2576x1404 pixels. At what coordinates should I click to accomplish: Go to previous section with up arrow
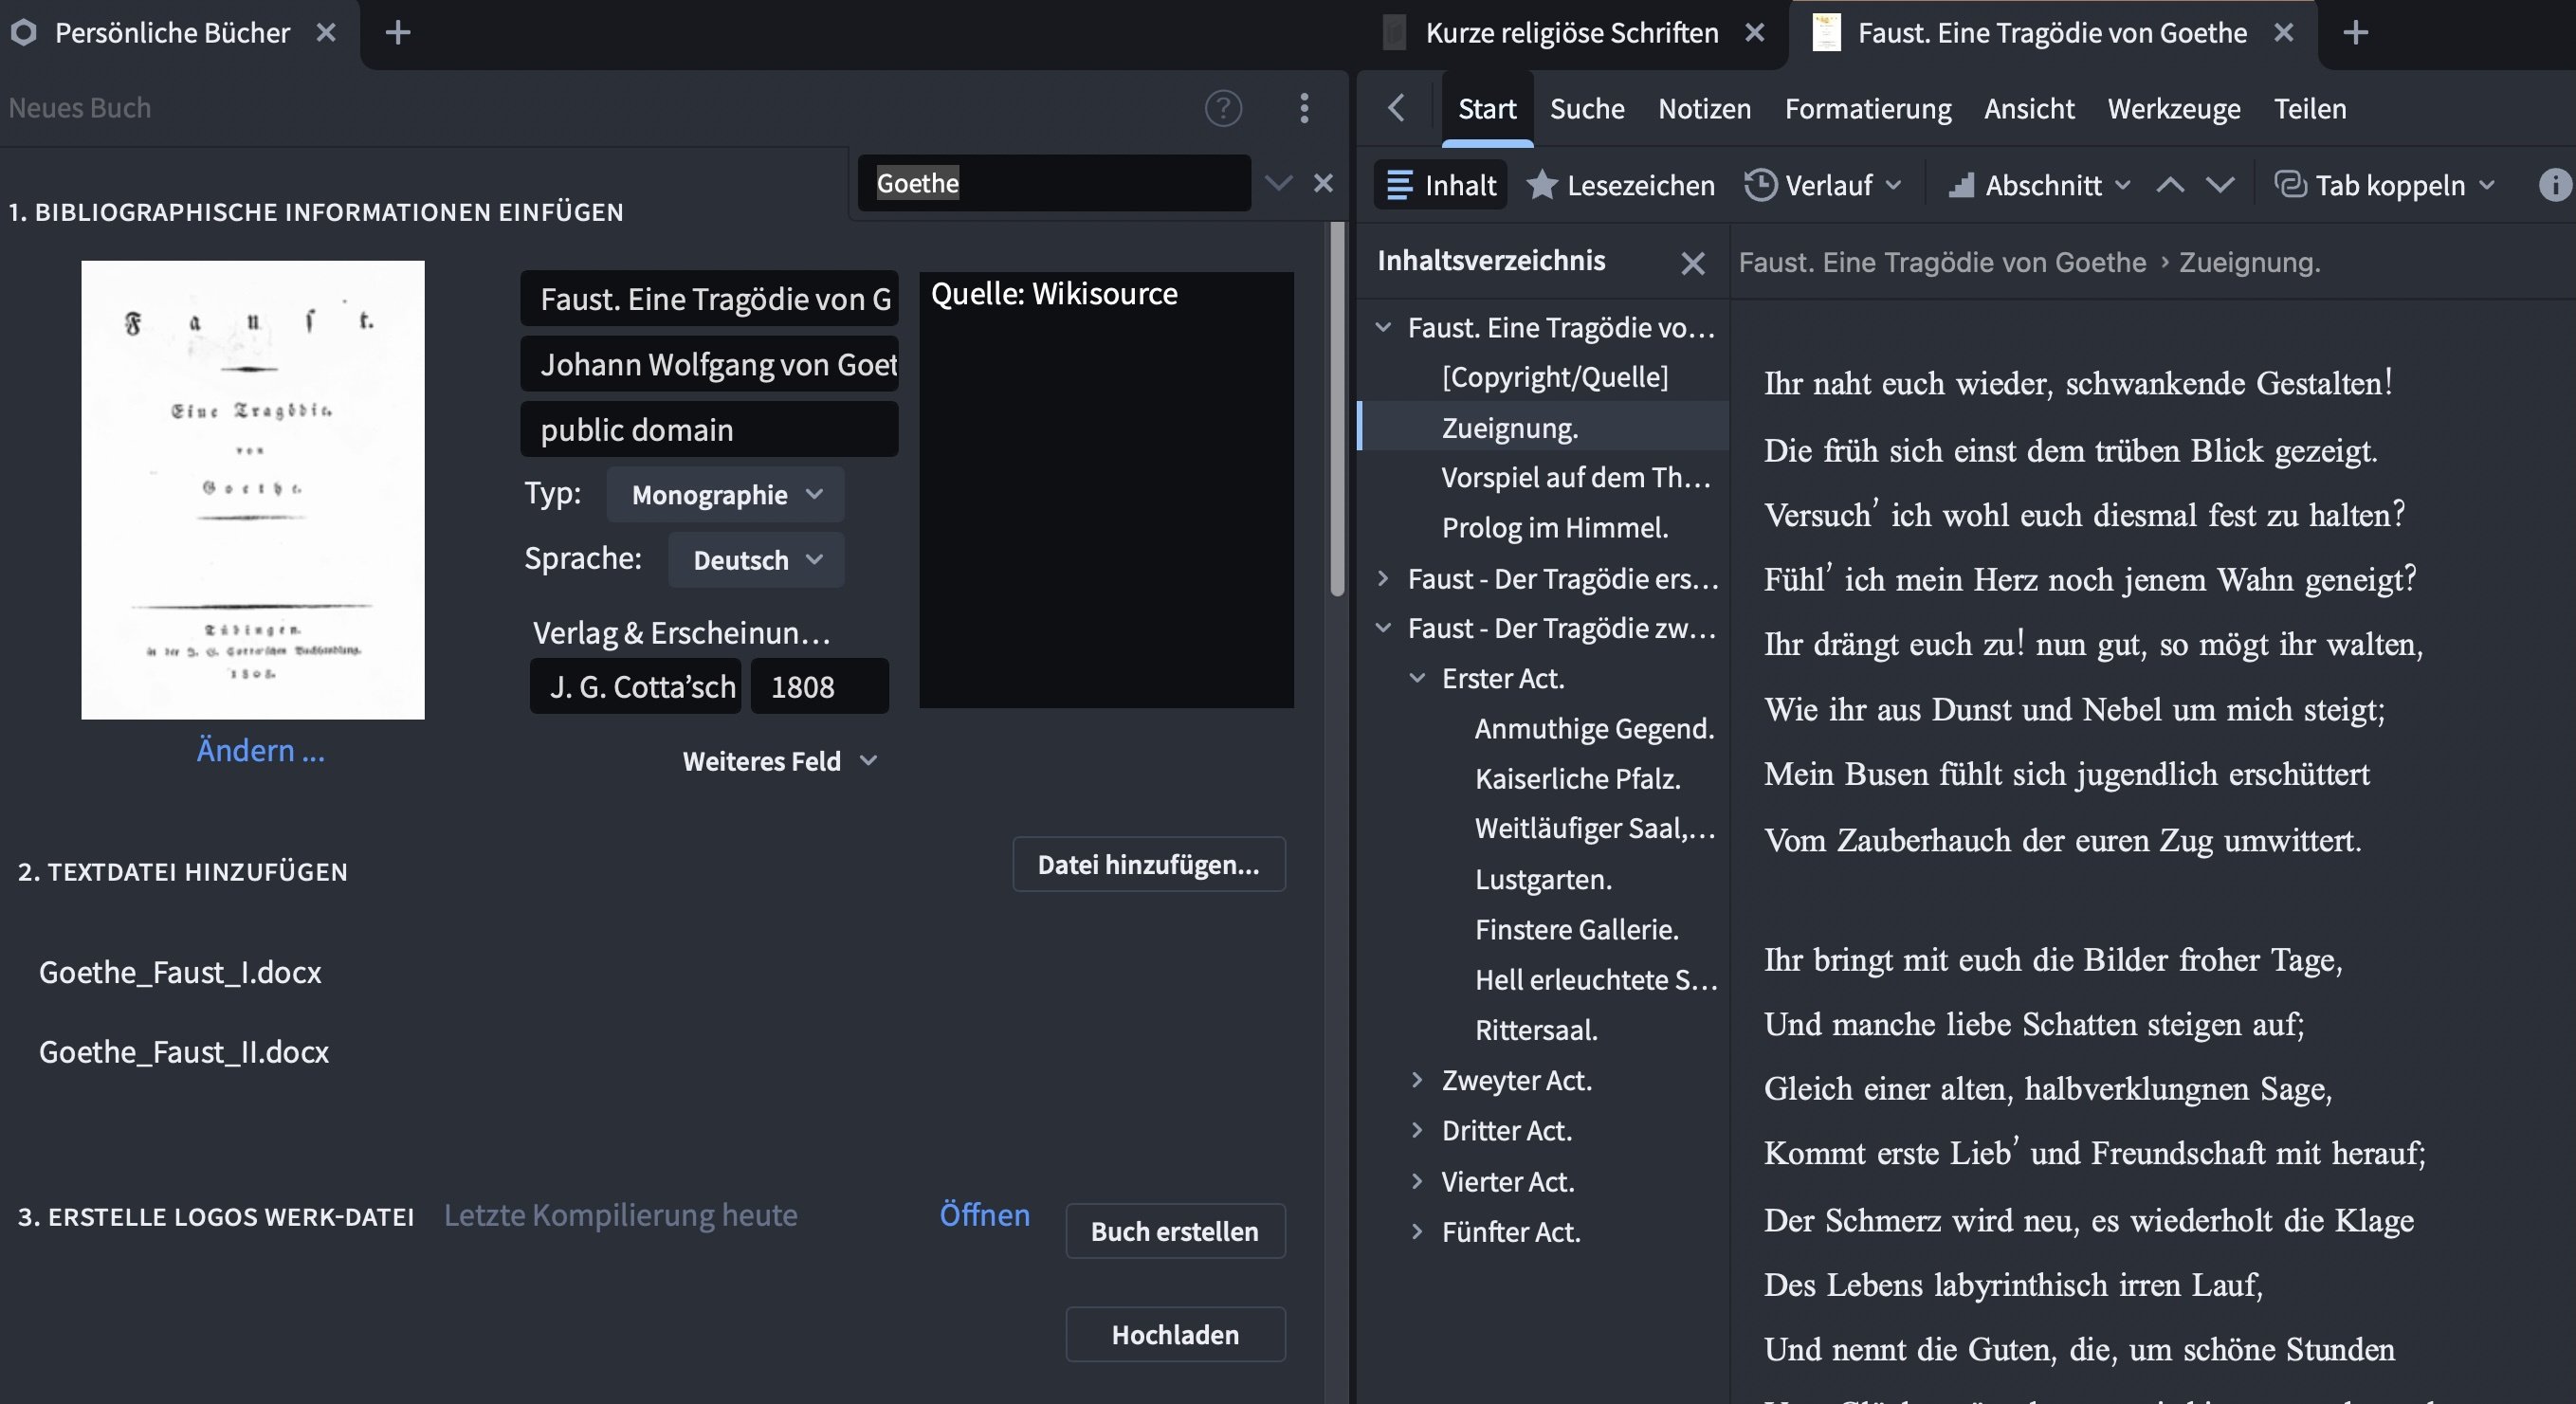pos(2170,185)
